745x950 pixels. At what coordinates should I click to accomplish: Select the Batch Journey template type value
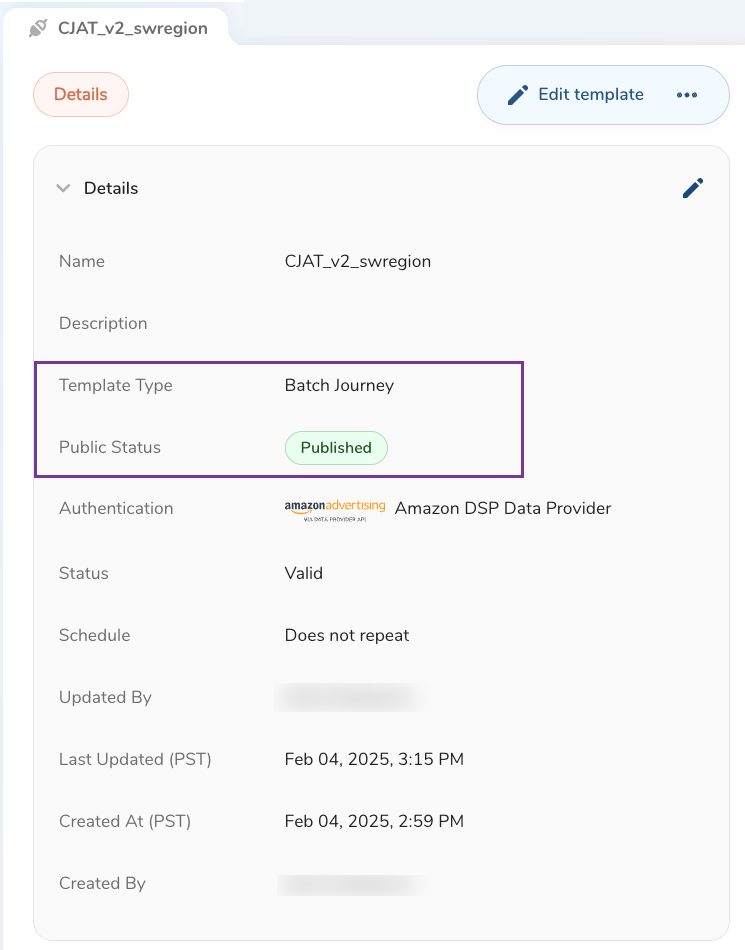pos(339,386)
